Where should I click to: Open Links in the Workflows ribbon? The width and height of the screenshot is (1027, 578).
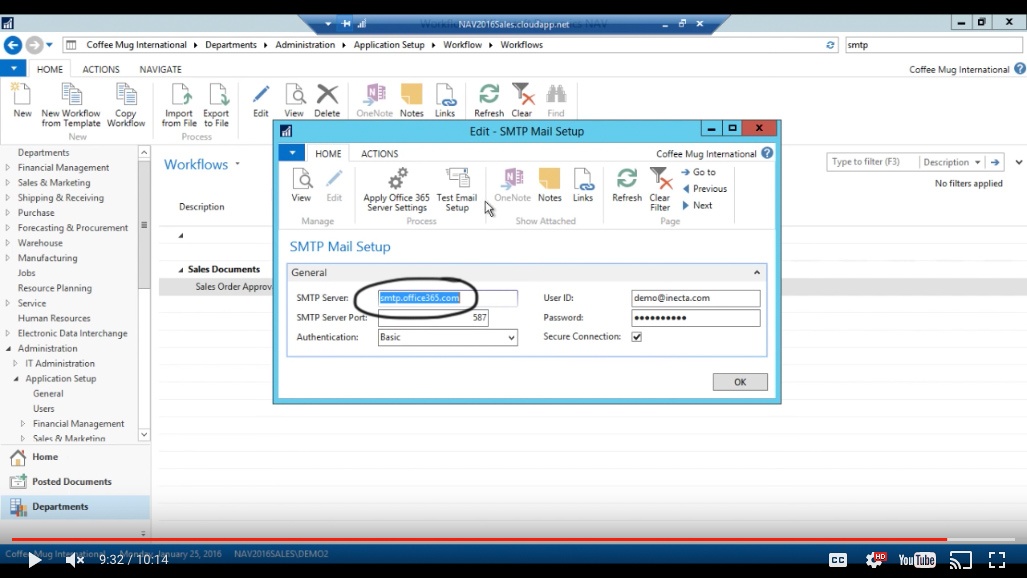click(445, 100)
